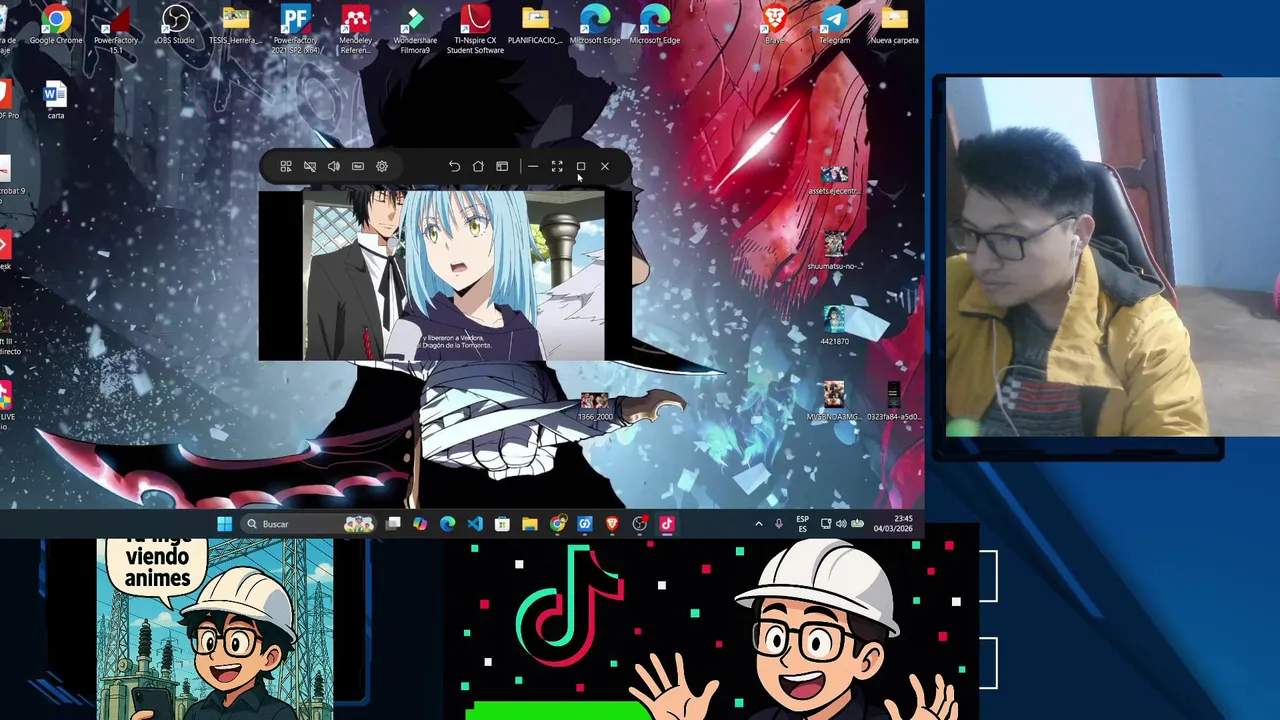Switch ESP ES keyboard language indicator
The image size is (1280, 720).
[x=802, y=524]
